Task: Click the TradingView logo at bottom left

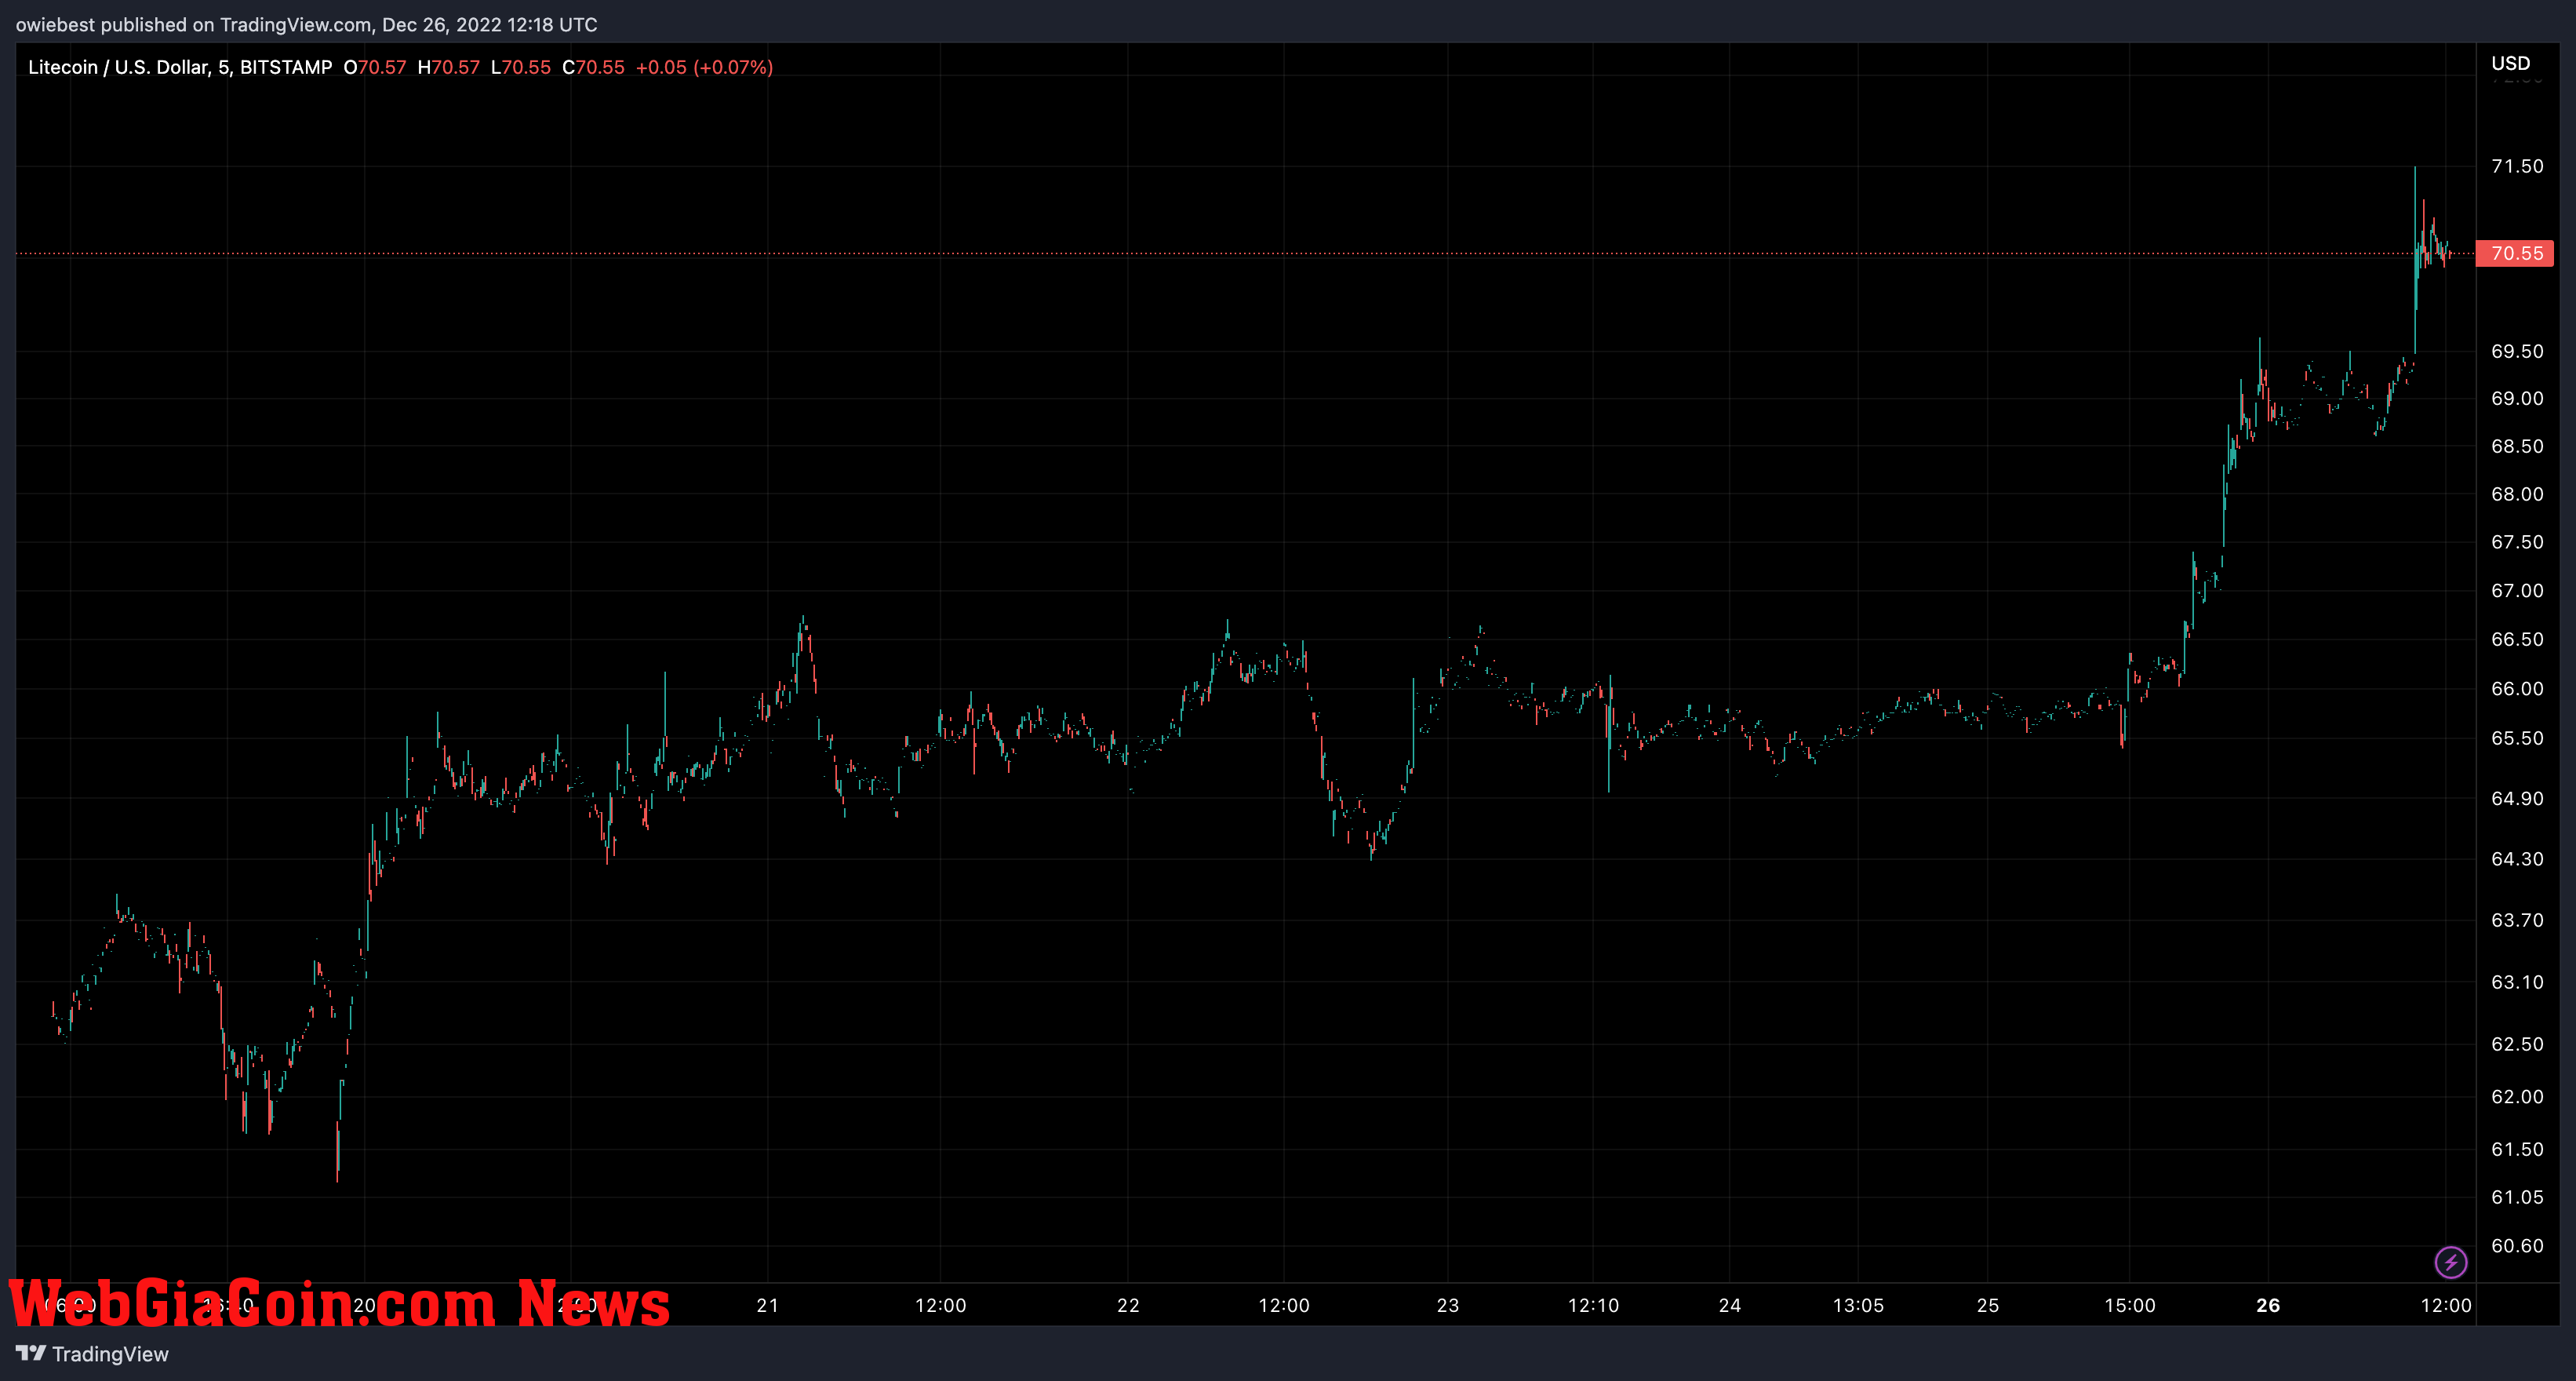Action: coord(92,1354)
